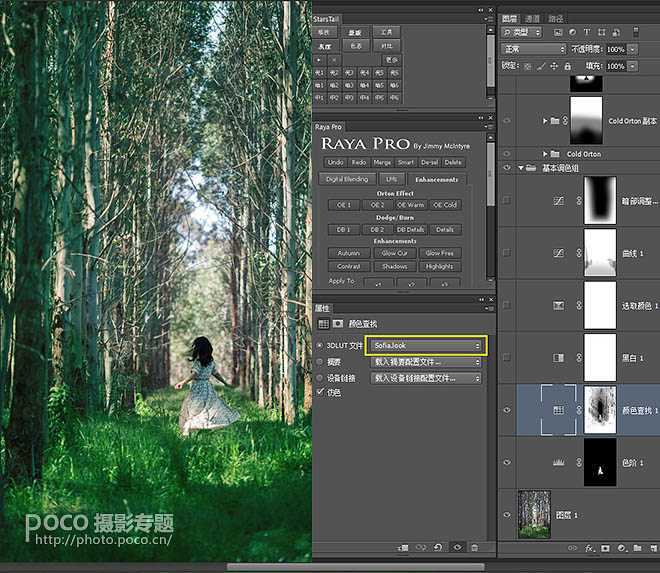Open the 填充 fill slider arrow
Screen dimensions: 660x573
coord(632,66)
